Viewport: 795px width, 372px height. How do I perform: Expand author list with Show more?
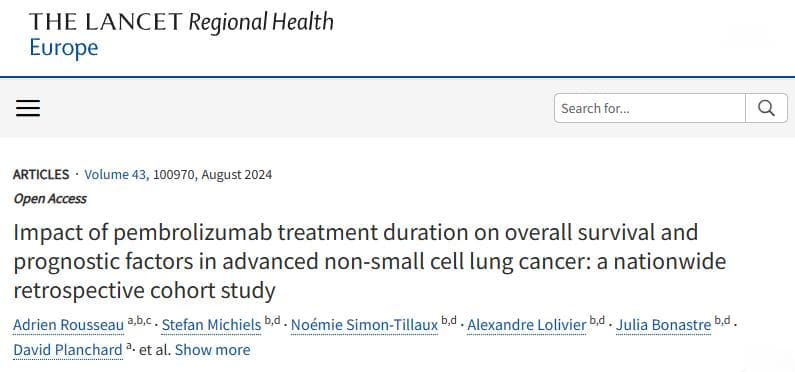point(212,350)
